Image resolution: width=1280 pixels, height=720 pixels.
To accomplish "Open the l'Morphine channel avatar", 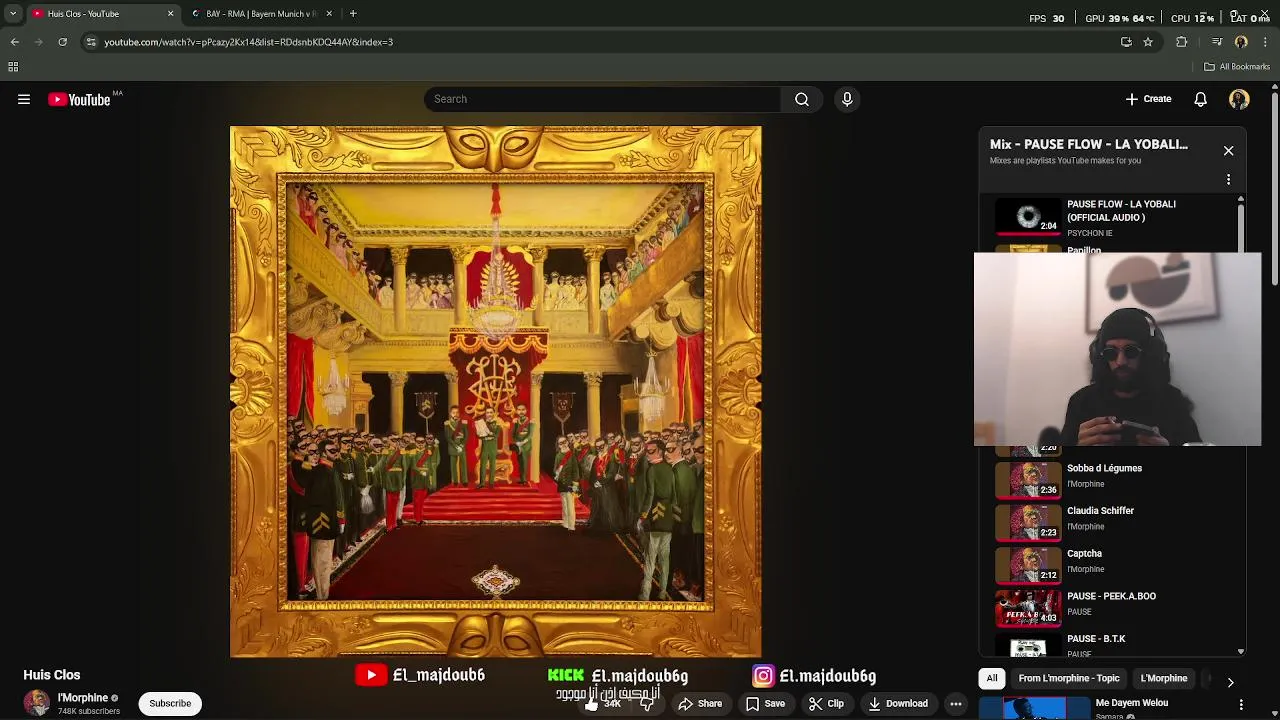I will [37, 703].
